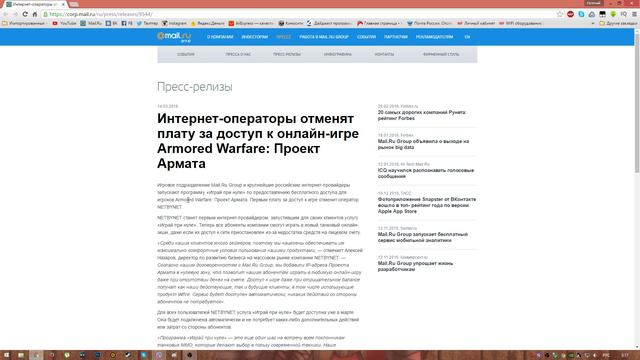Open the Главная страница bookmark

pyautogui.click(x=379, y=23)
